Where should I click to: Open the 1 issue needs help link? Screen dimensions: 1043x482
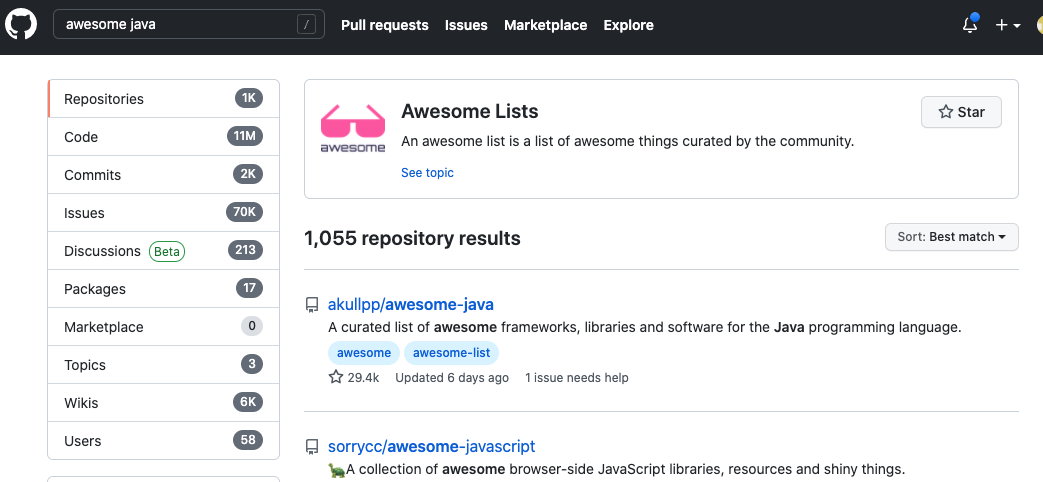[577, 378]
